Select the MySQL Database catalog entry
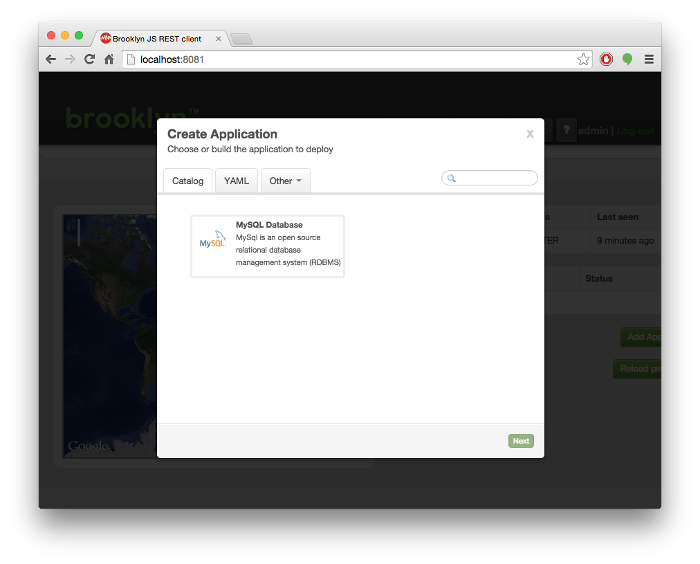 268,246
